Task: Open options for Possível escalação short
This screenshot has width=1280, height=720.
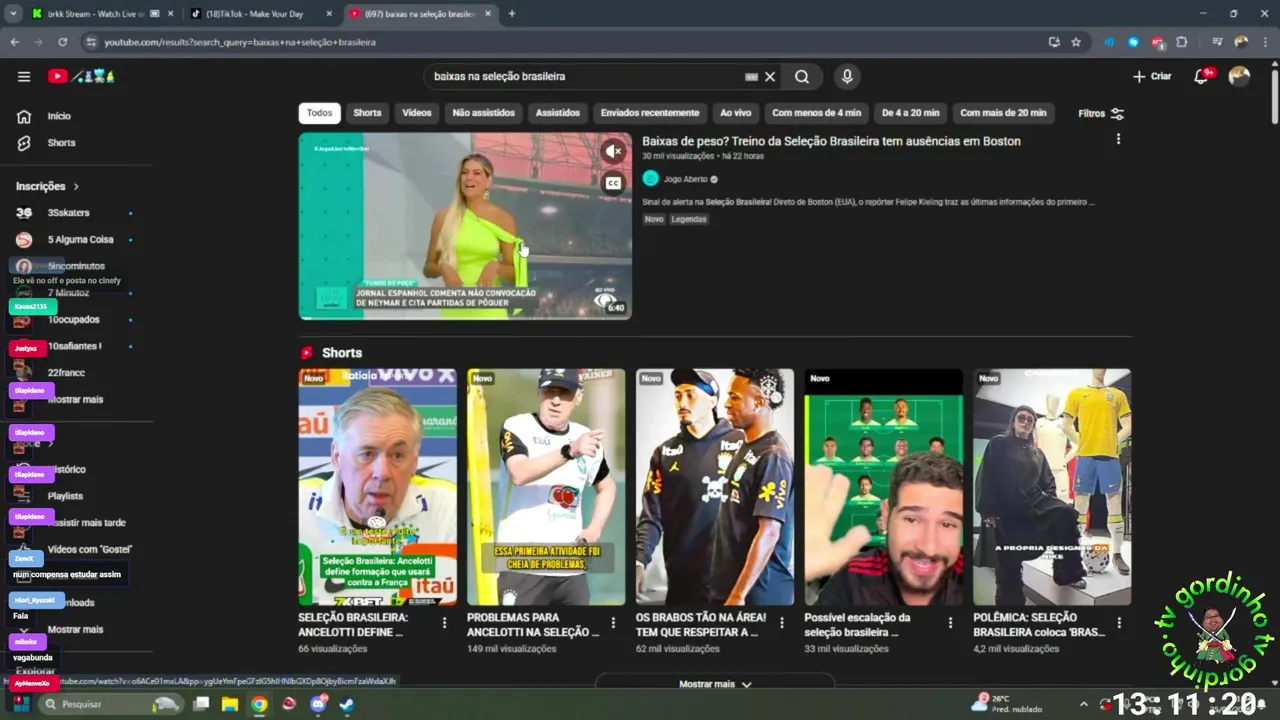Action: point(951,622)
